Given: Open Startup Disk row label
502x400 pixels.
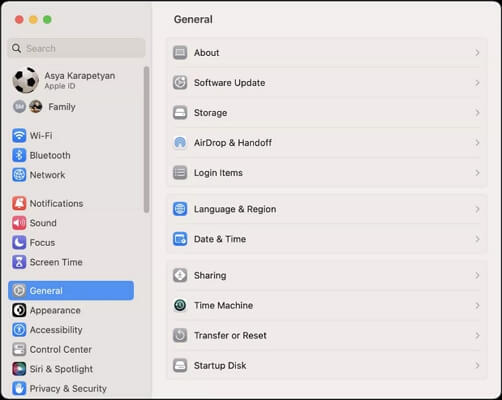Looking at the screenshot, I should [220, 365].
